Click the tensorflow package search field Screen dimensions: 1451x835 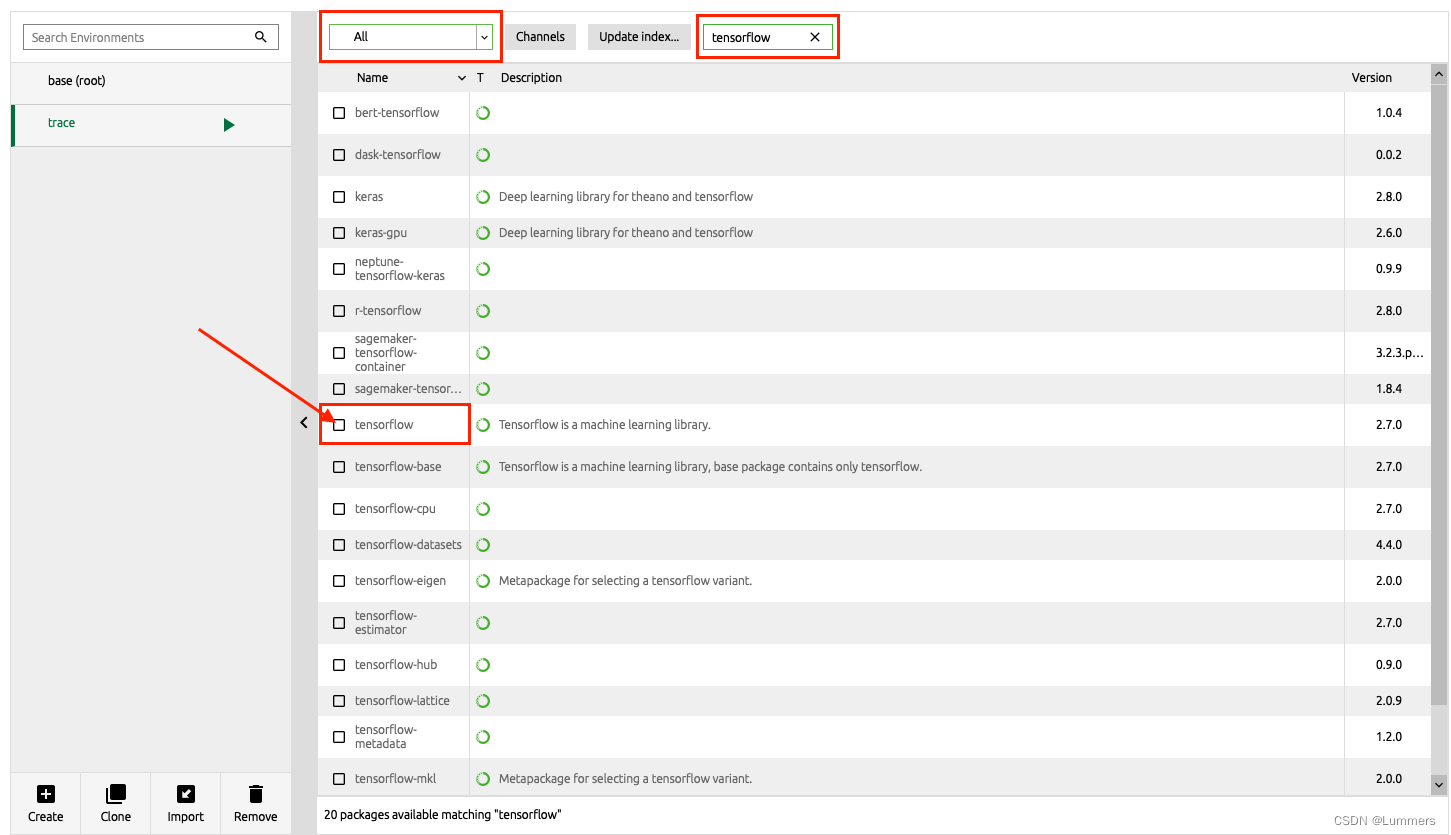(x=768, y=37)
